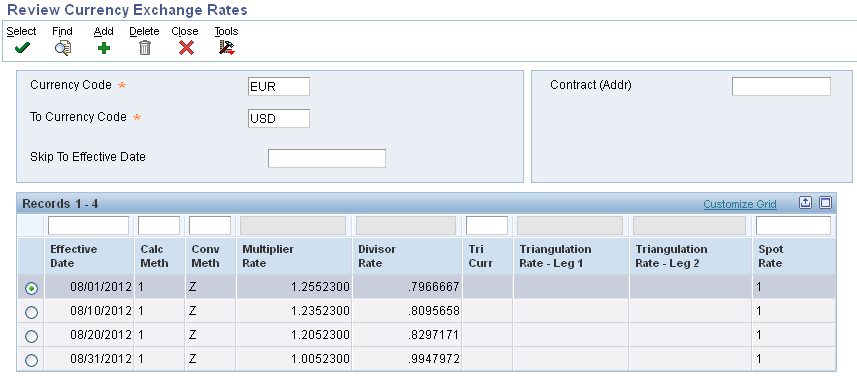Viewport: 857px width, 376px height.
Task: Open the Tools hammer icon
Action: tap(227, 48)
